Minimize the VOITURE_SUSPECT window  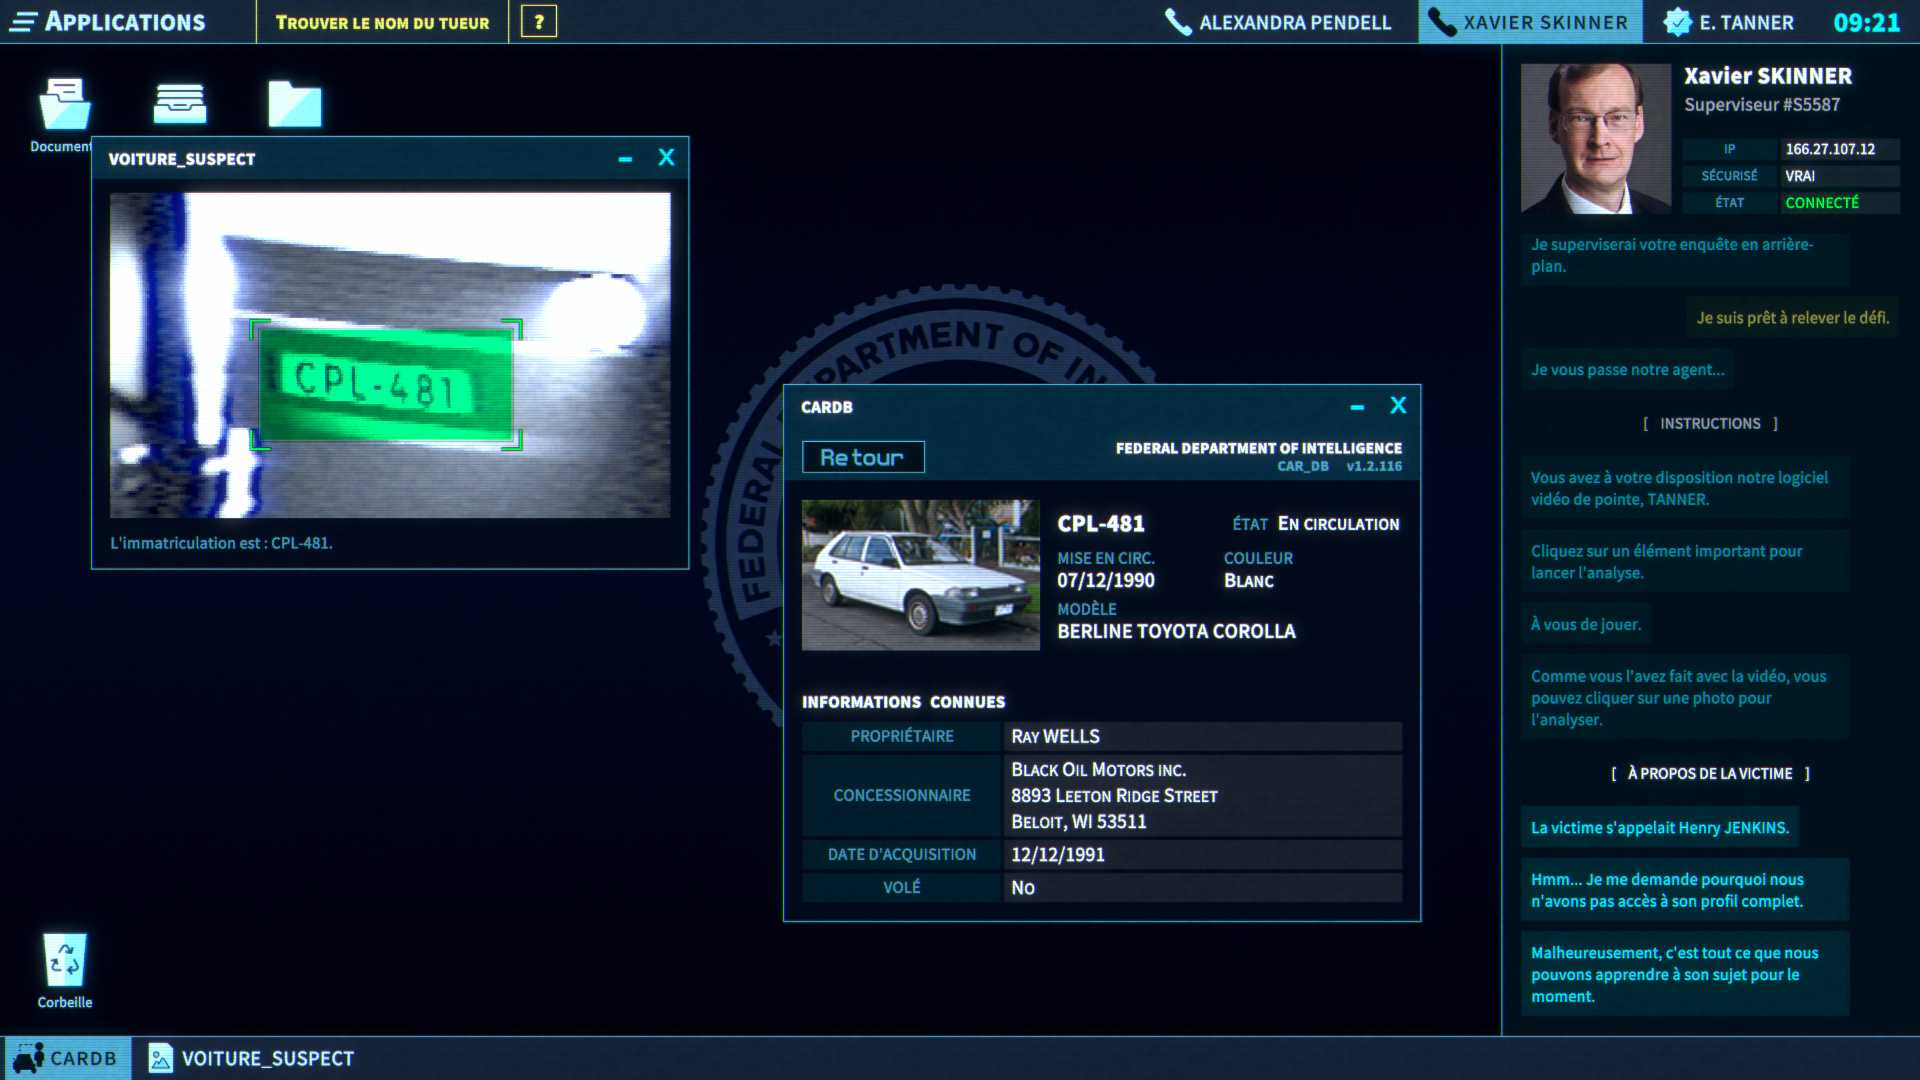(x=625, y=159)
